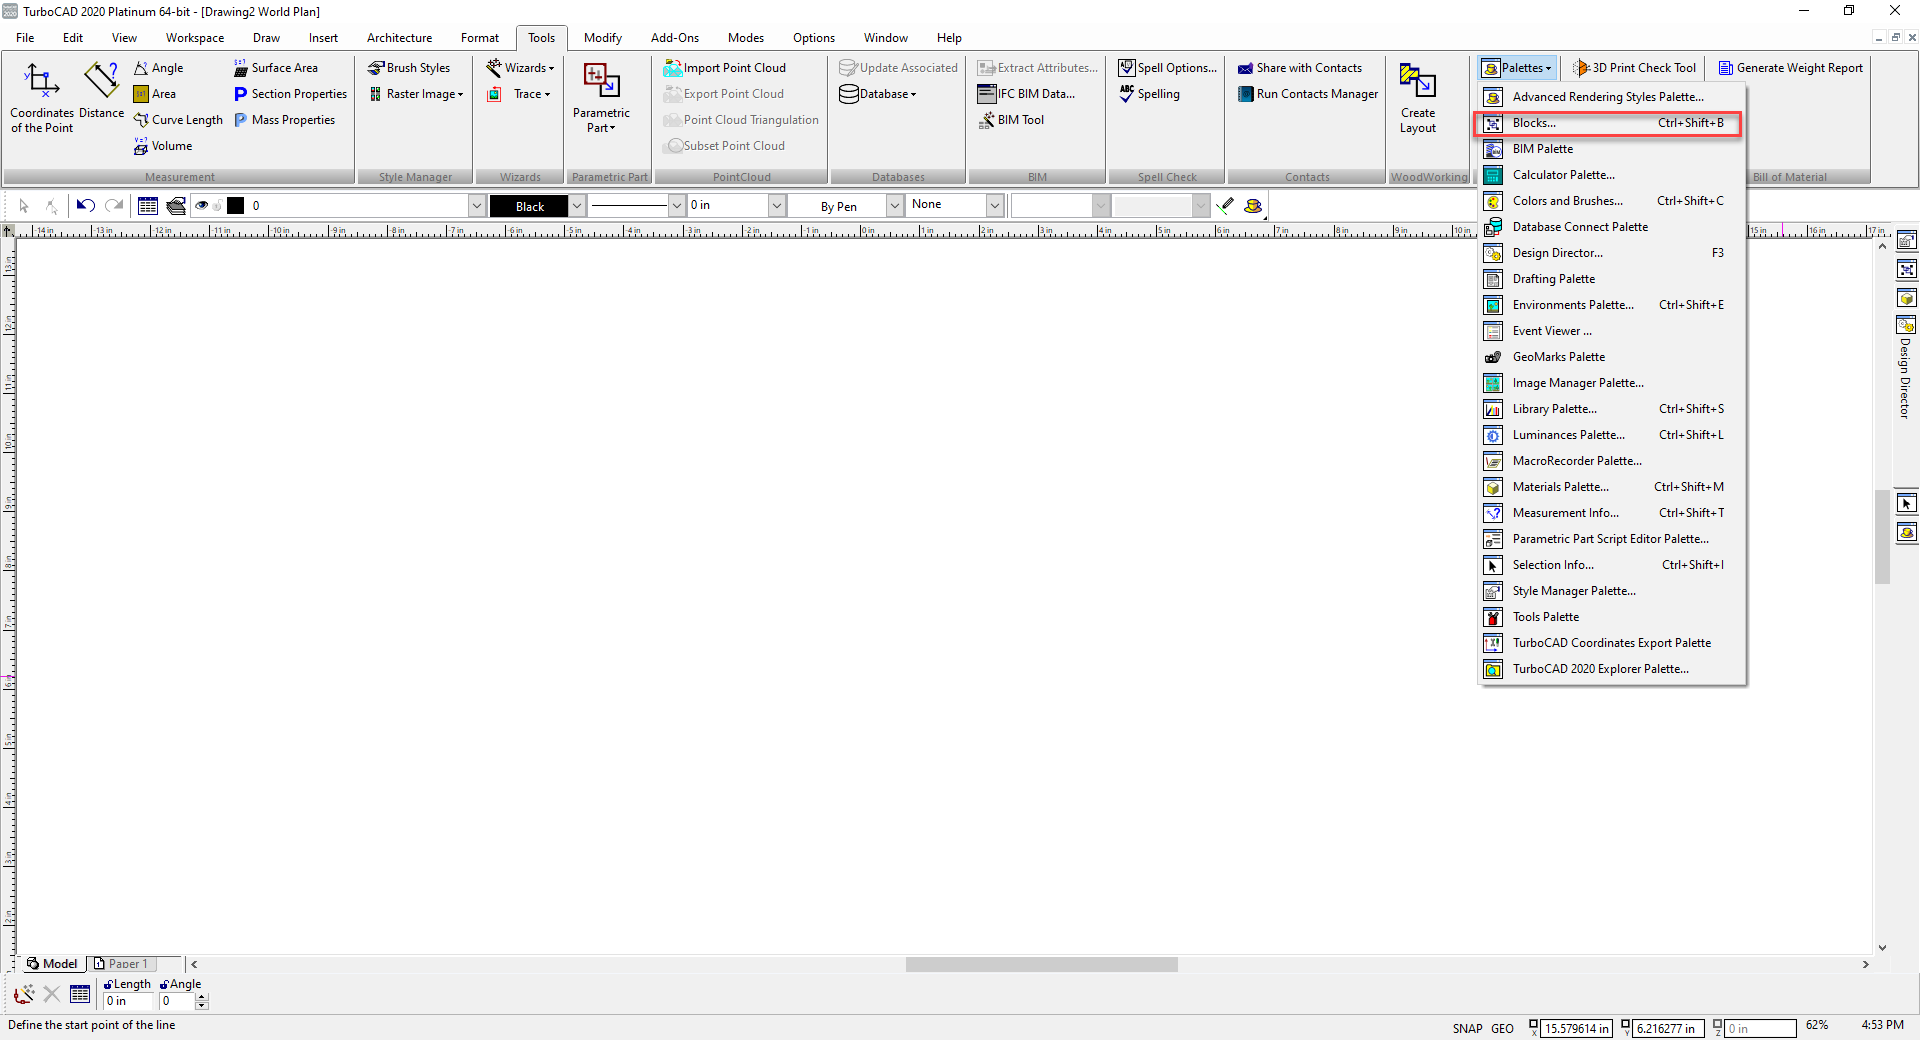
Task: Click the Angle measurement tool
Action: 159,68
